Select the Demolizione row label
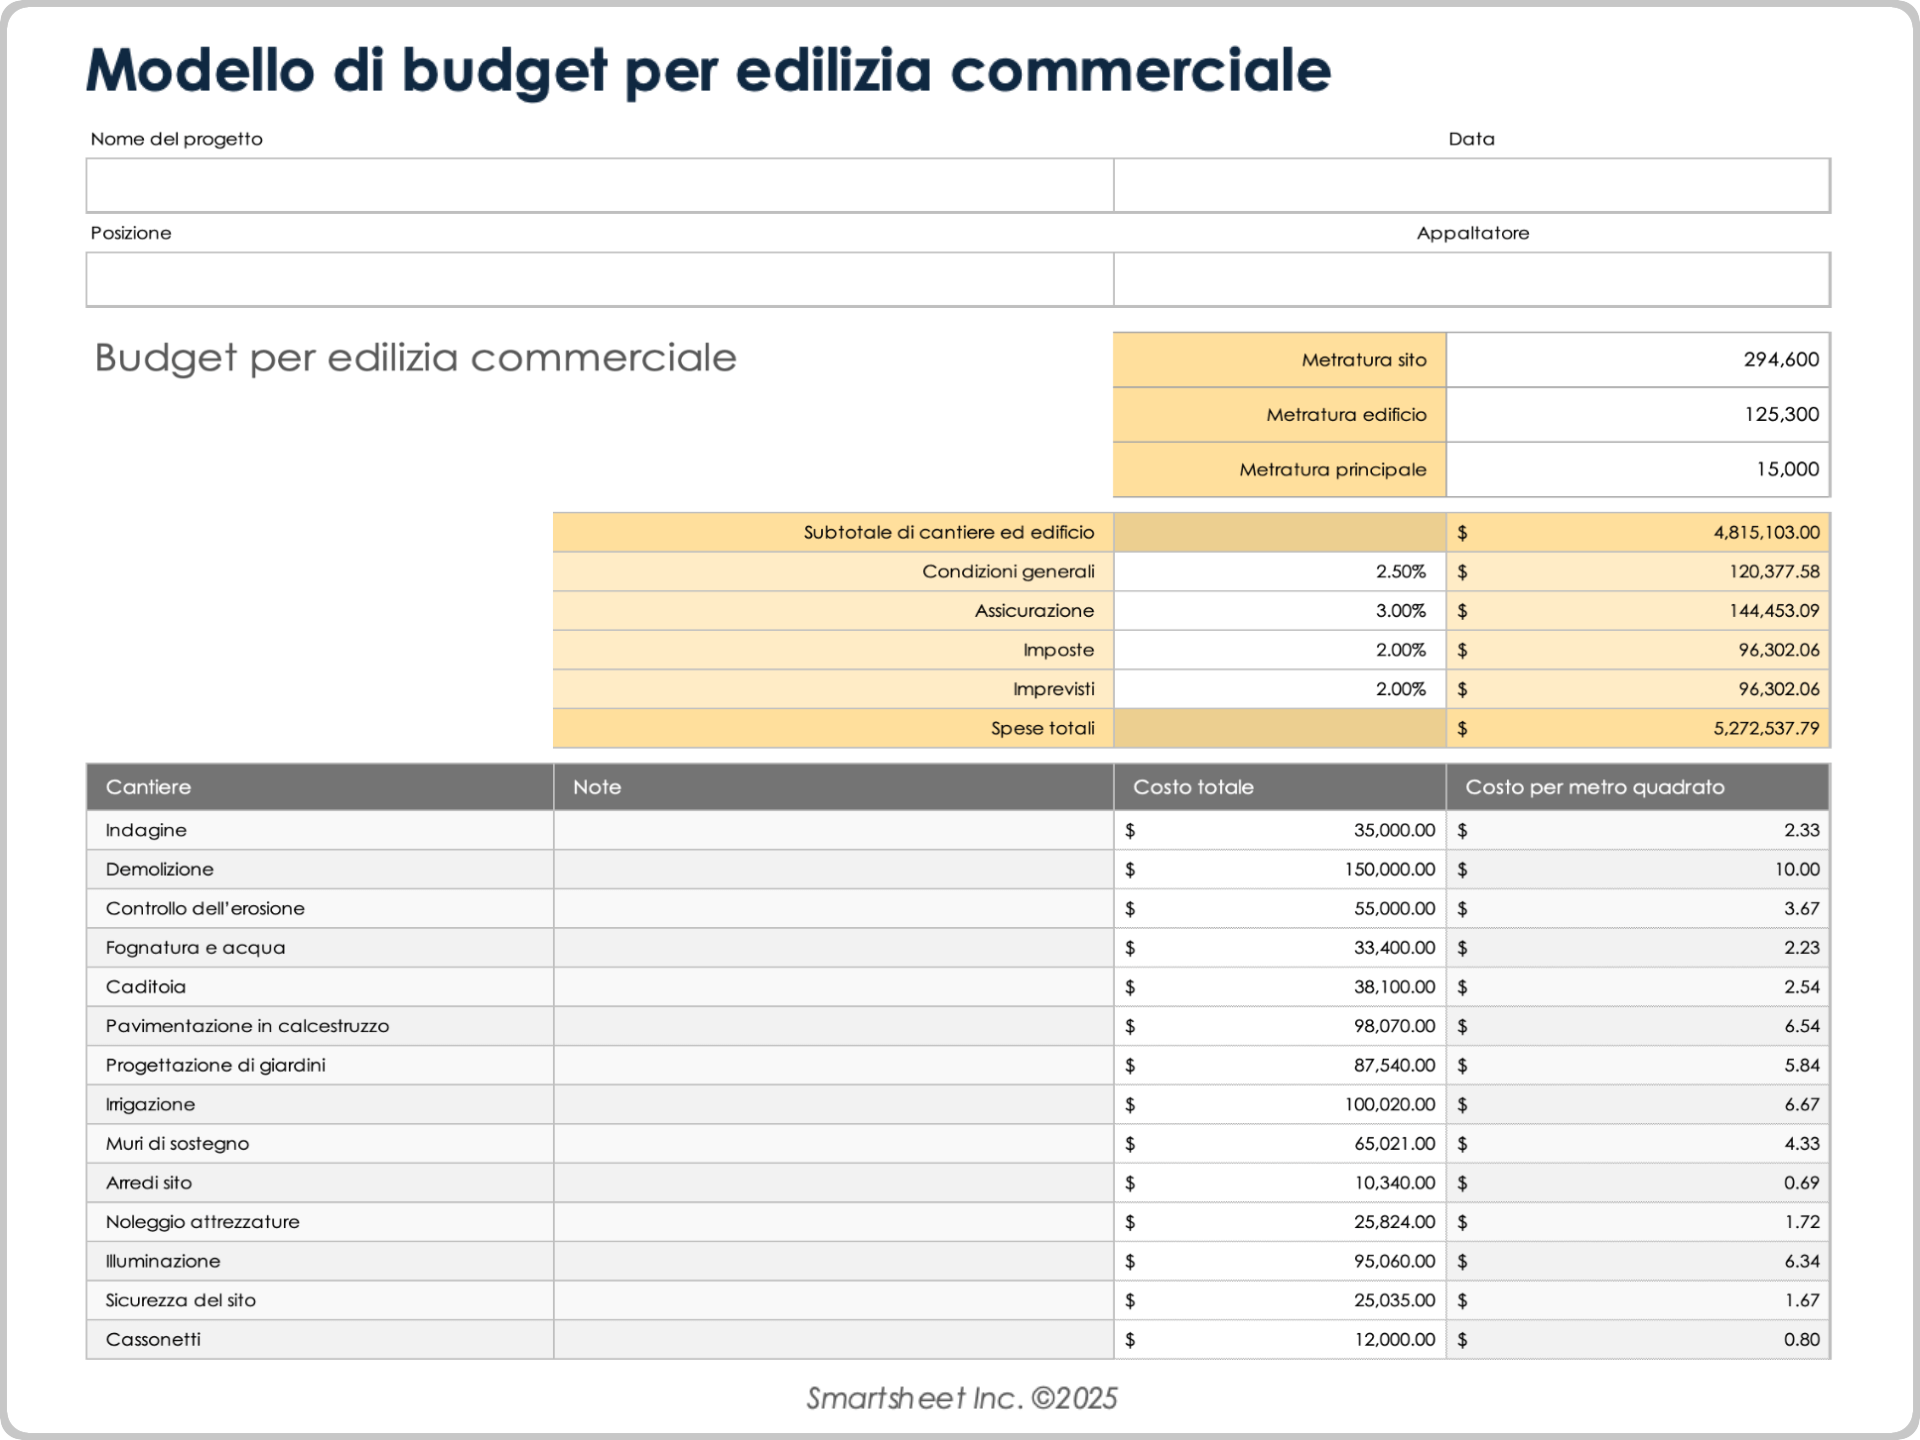Viewport: 1920px width, 1440px height. tap(160, 870)
